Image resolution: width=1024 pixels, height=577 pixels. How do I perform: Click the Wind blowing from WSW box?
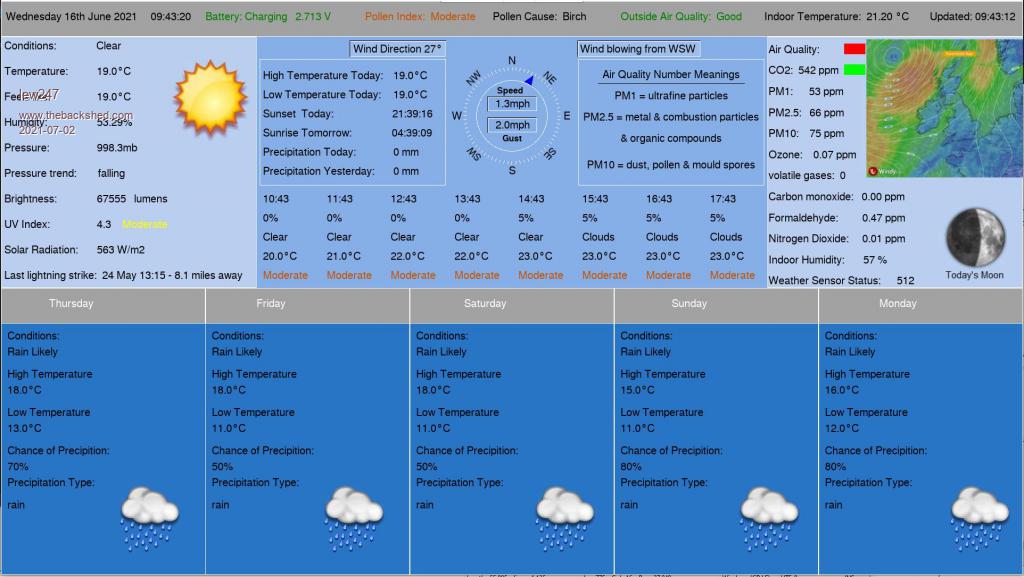coord(639,49)
